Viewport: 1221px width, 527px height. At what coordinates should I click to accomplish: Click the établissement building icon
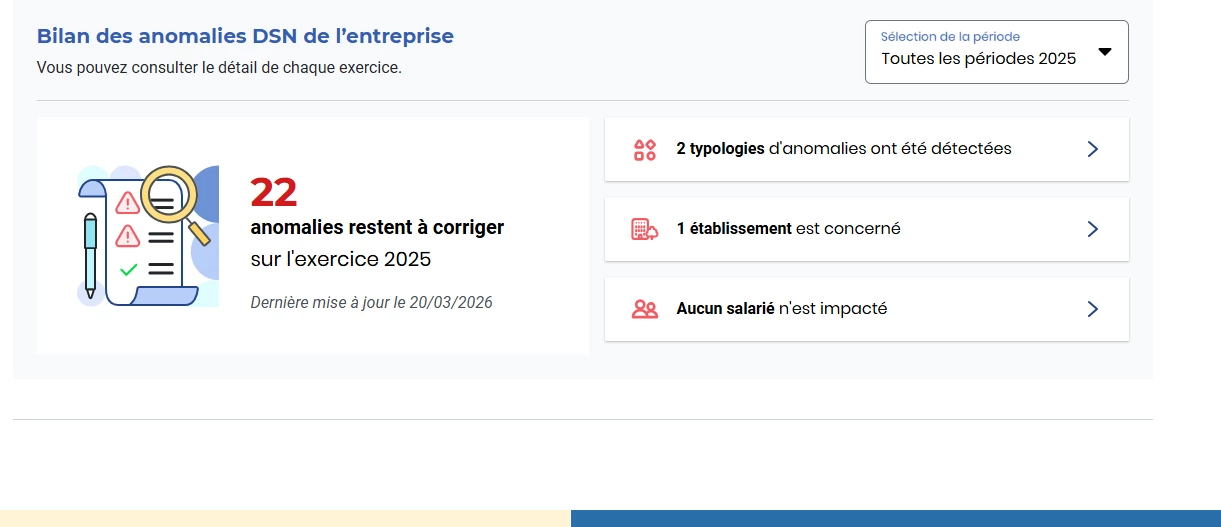point(645,229)
